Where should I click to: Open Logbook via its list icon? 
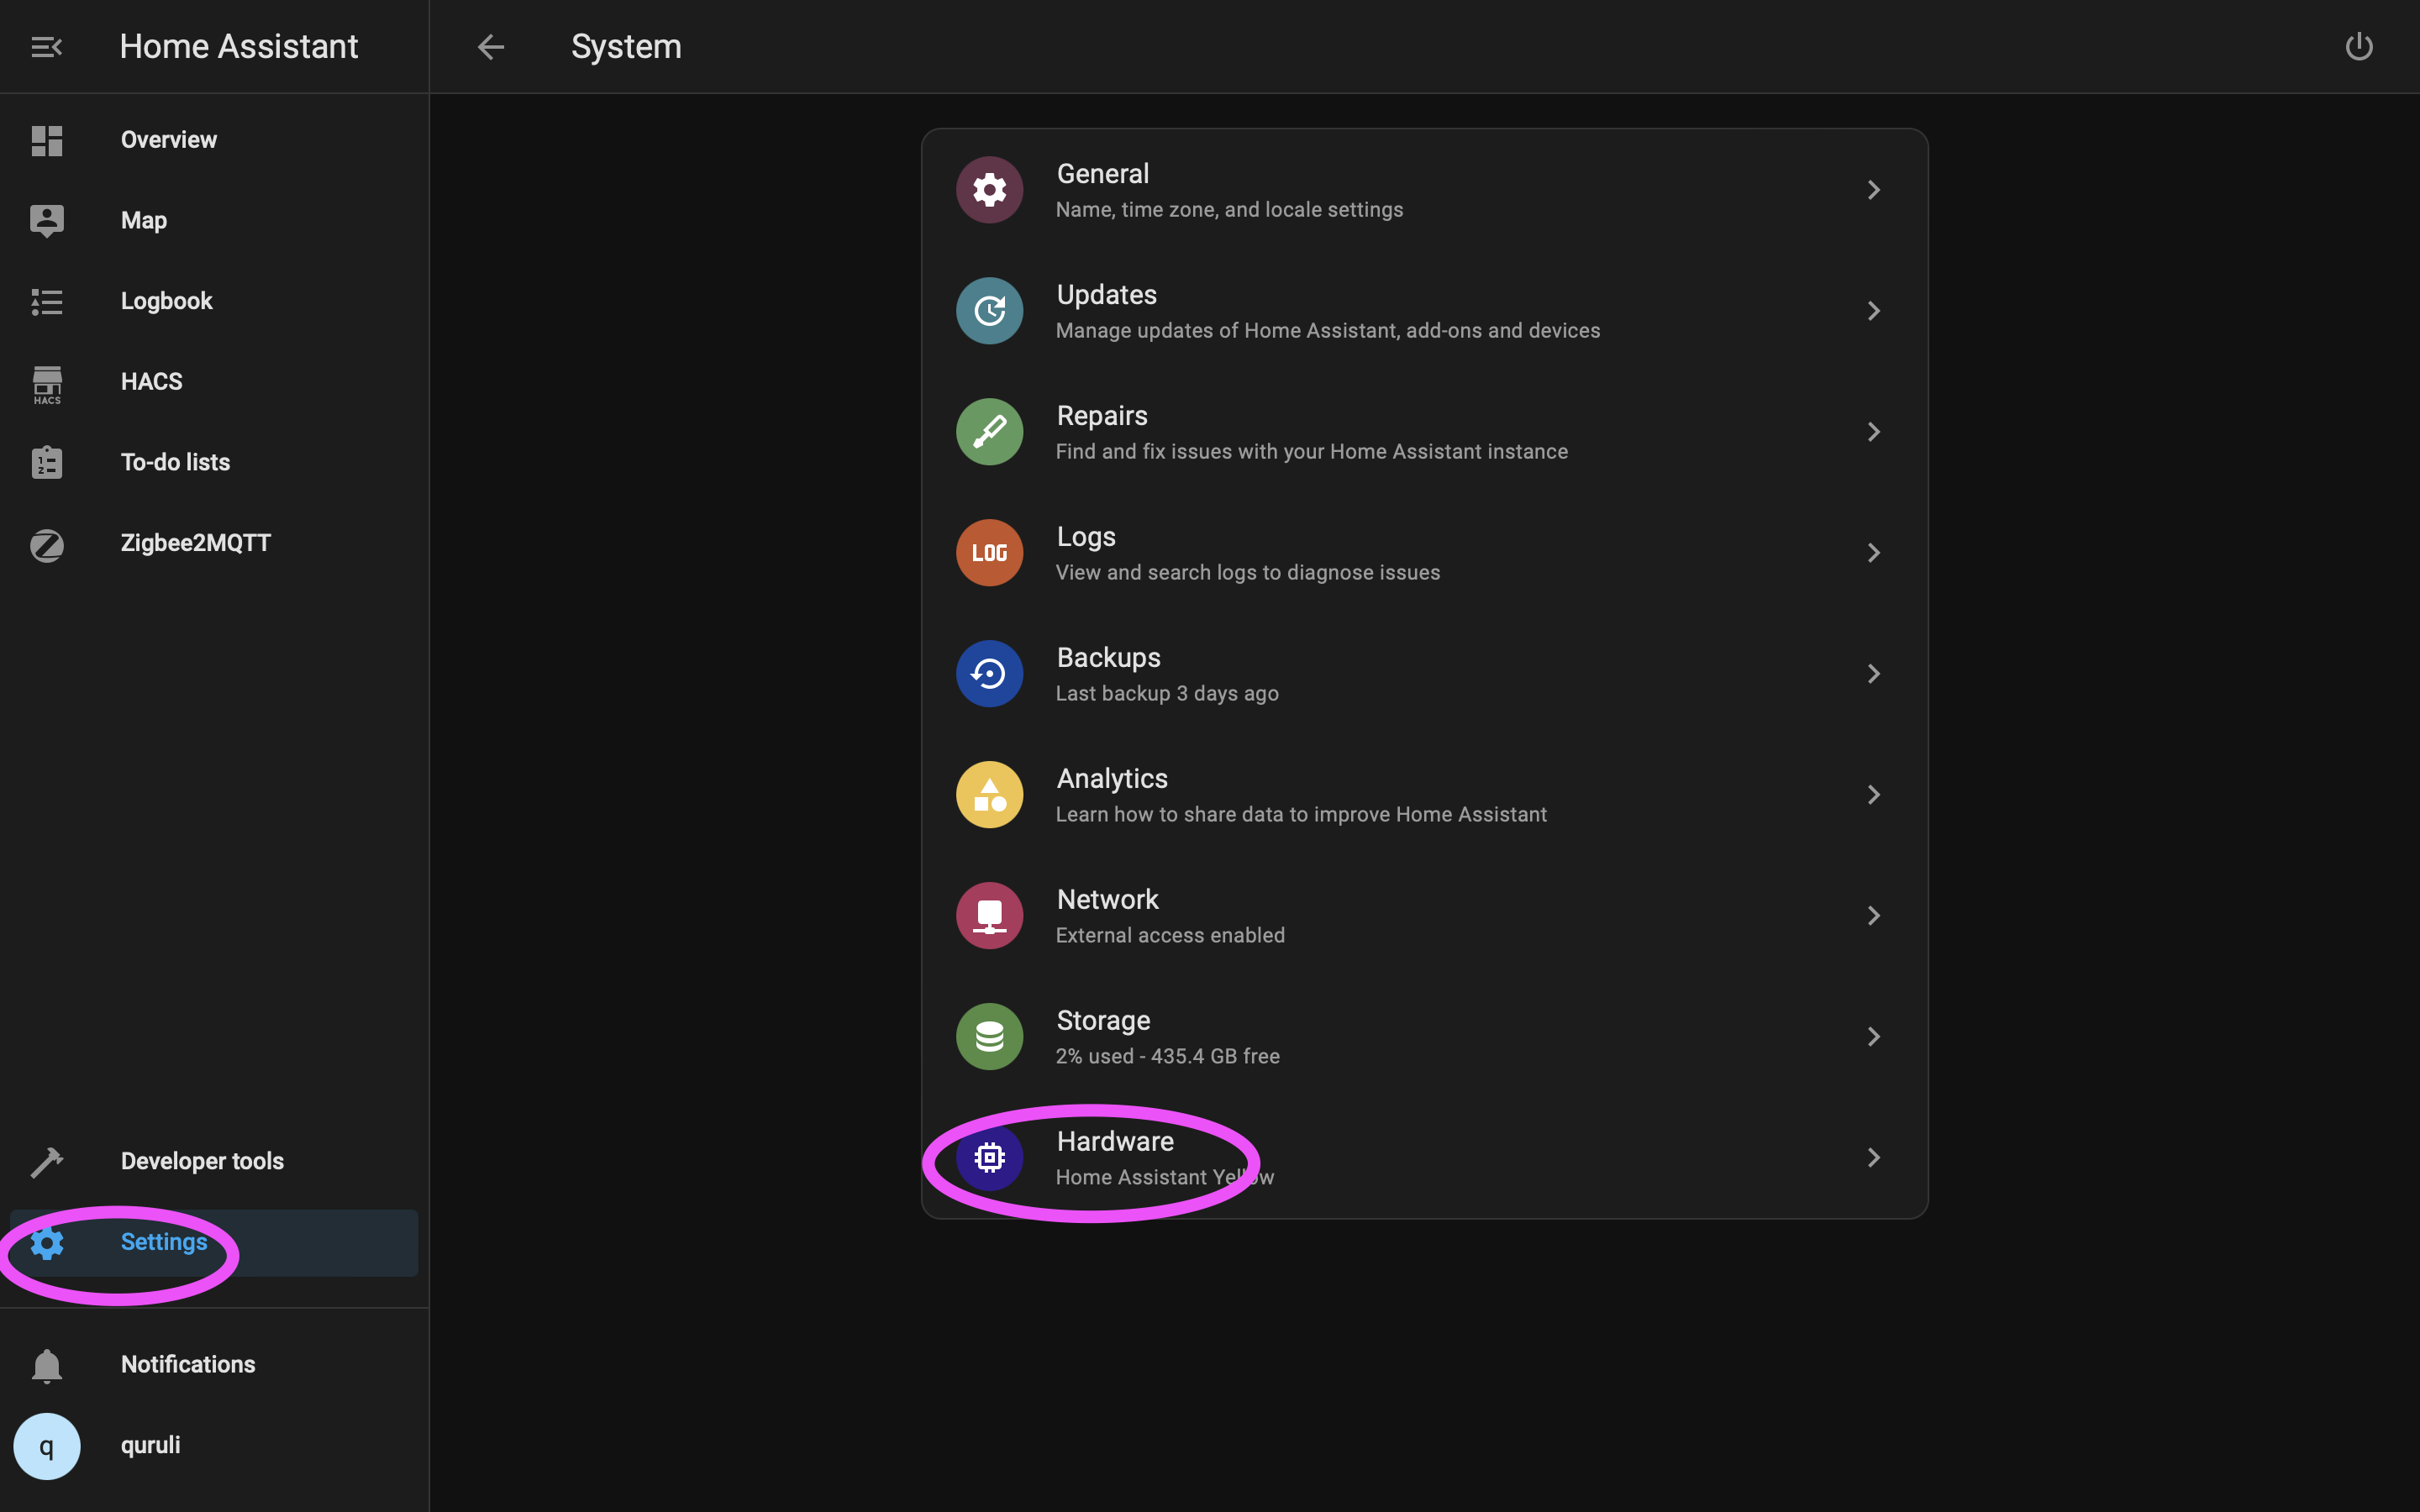[47, 302]
